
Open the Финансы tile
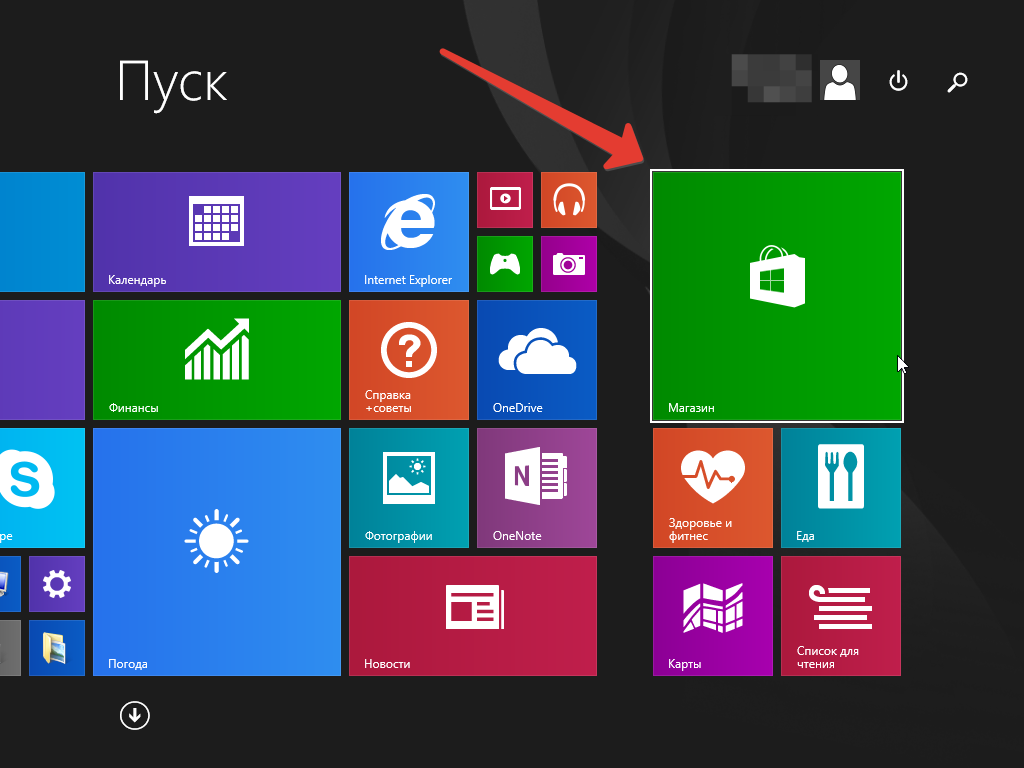pyautogui.click(x=217, y=360)
